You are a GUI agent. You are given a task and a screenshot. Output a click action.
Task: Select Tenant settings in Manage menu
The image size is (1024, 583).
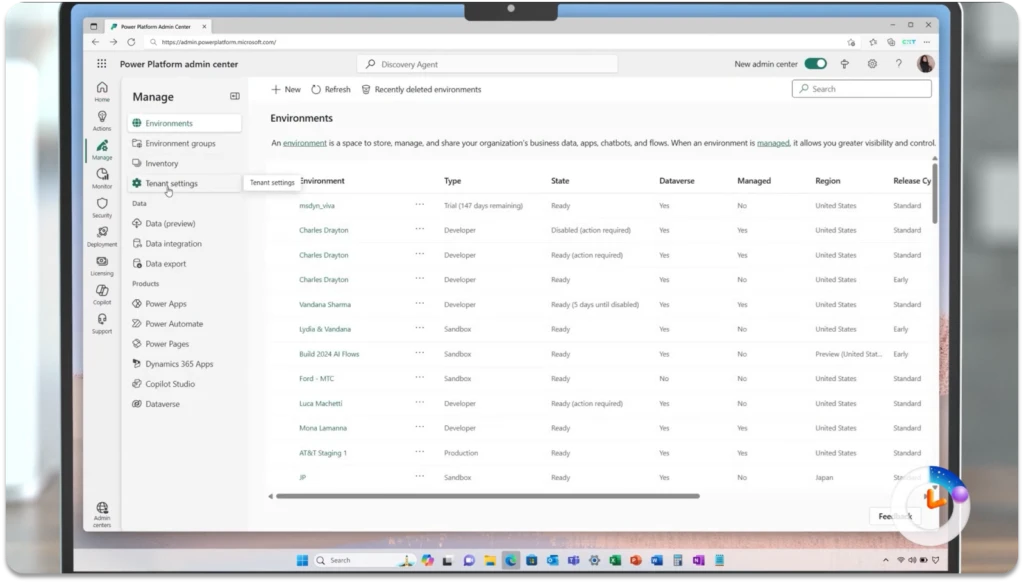coord(171,184)
